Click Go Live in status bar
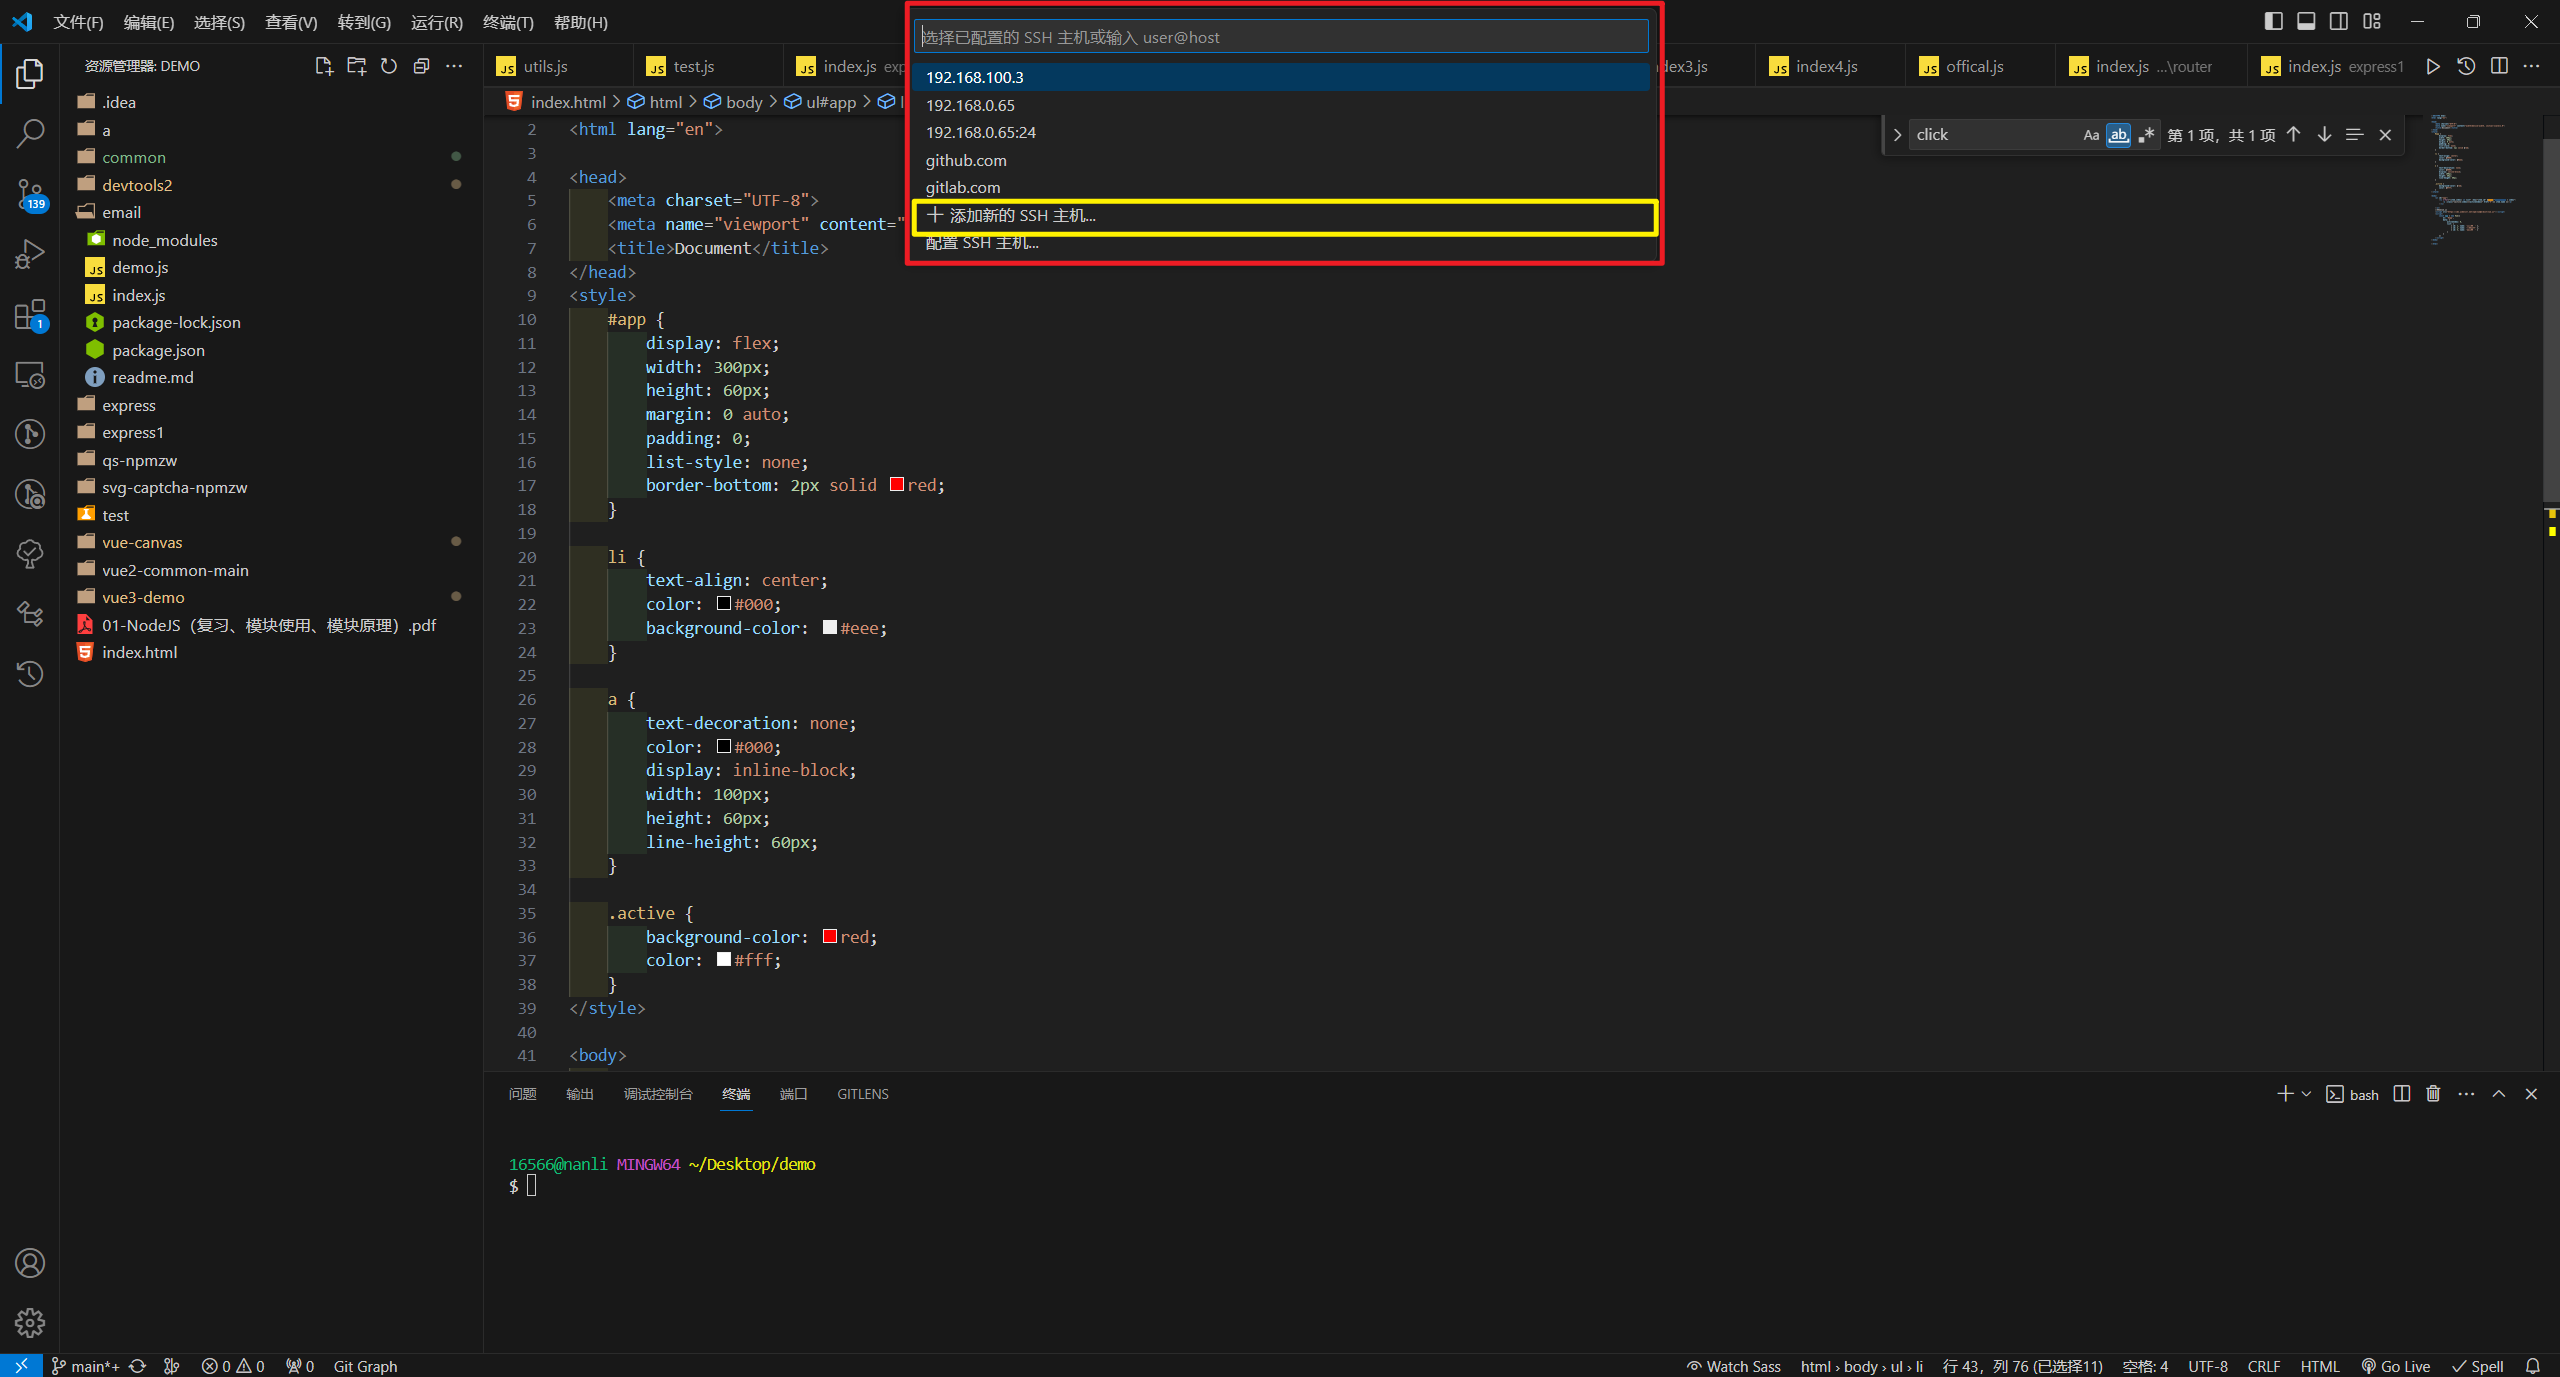 tap(2396, 1366)
